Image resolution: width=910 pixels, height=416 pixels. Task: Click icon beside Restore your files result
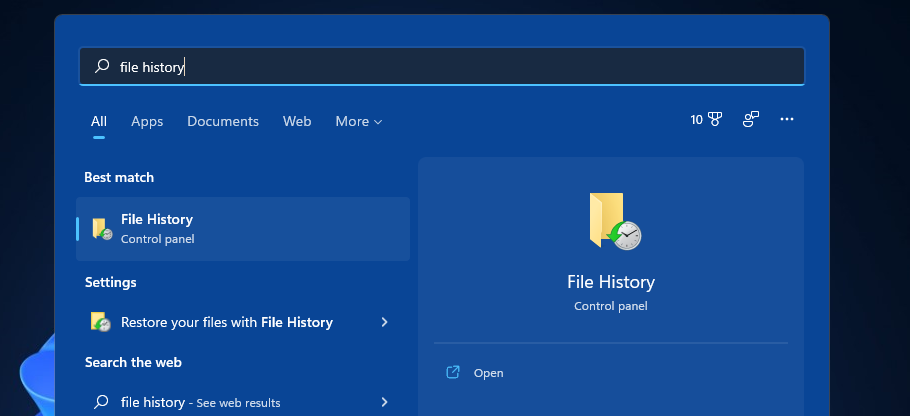tap(101, 322)
